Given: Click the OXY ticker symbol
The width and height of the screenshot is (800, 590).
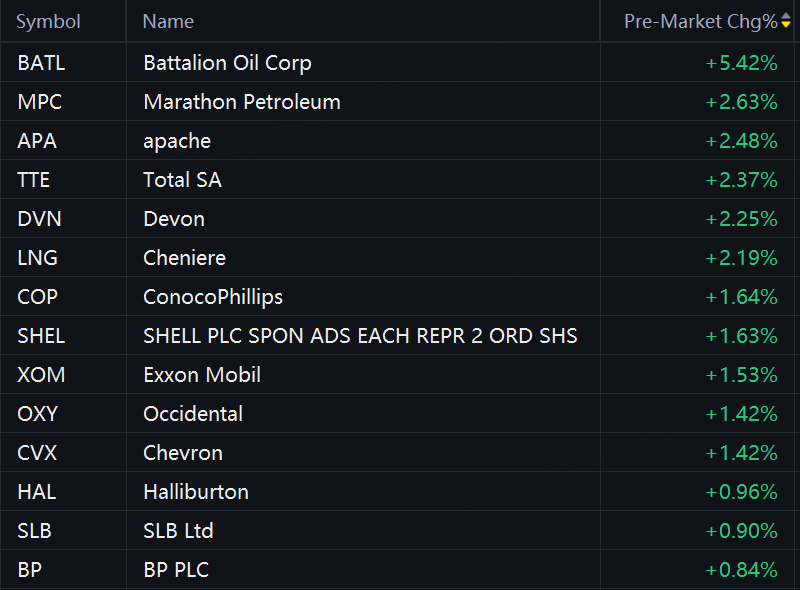Looking at the screenshot, I should (x=37, y=414).
